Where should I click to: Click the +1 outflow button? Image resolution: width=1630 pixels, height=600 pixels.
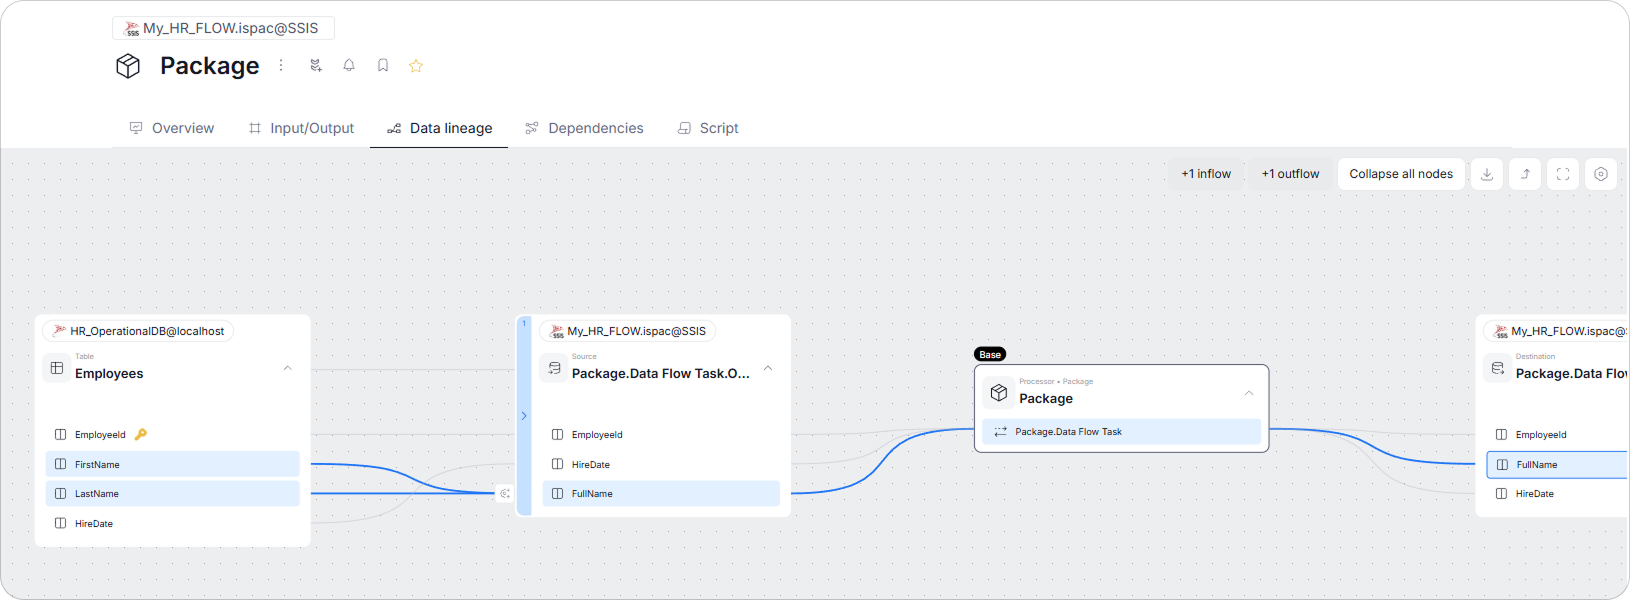coord(1290,174)
